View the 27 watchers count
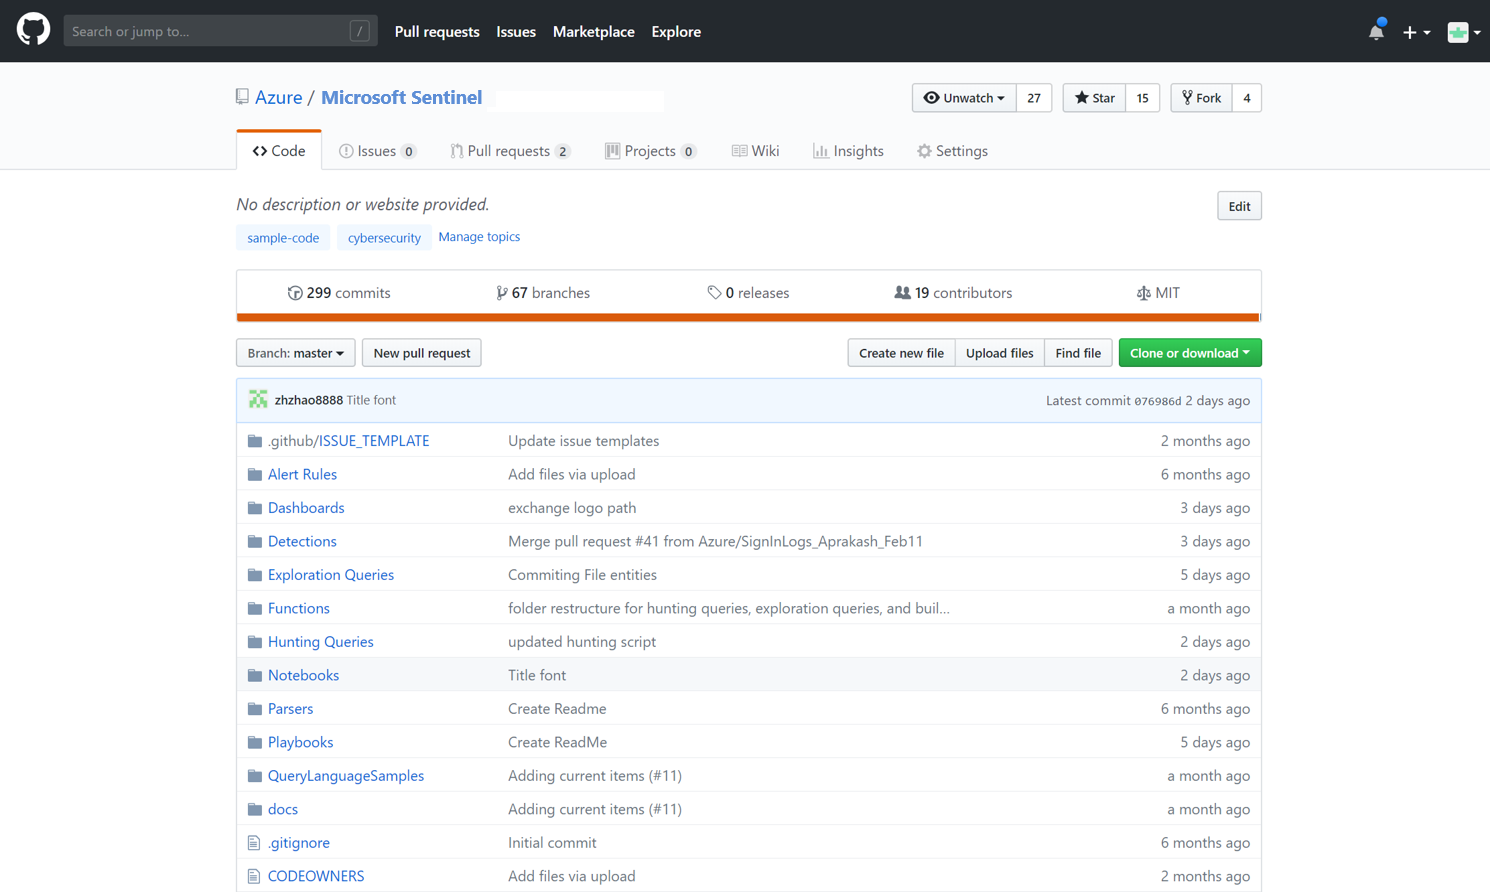The width and height of the screenshot is (1490, 892). [x=1034, y=98]
